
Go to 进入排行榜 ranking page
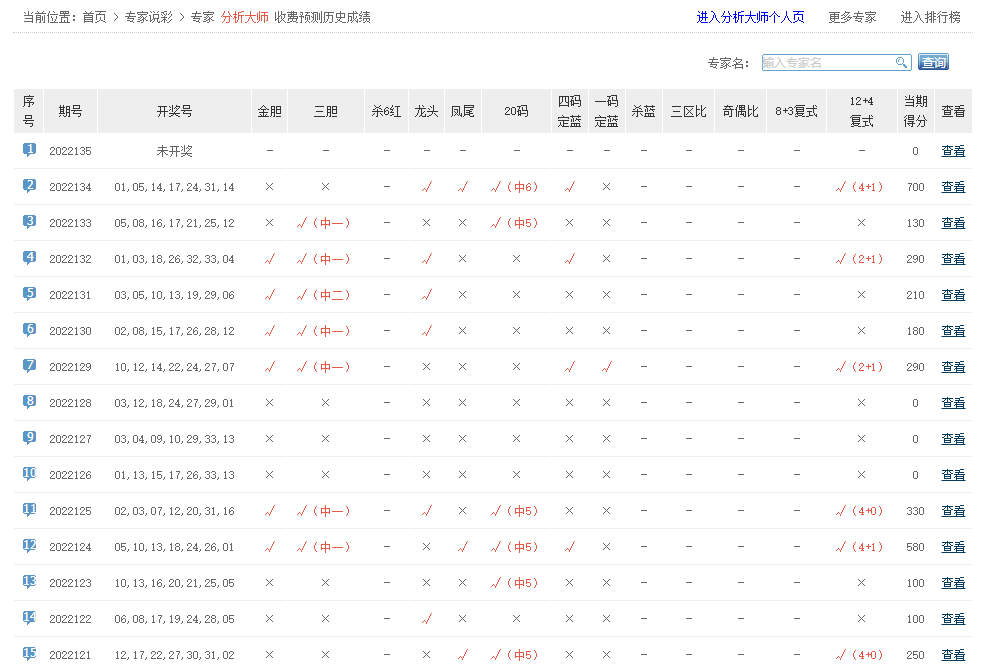click(x=930, y=17)
